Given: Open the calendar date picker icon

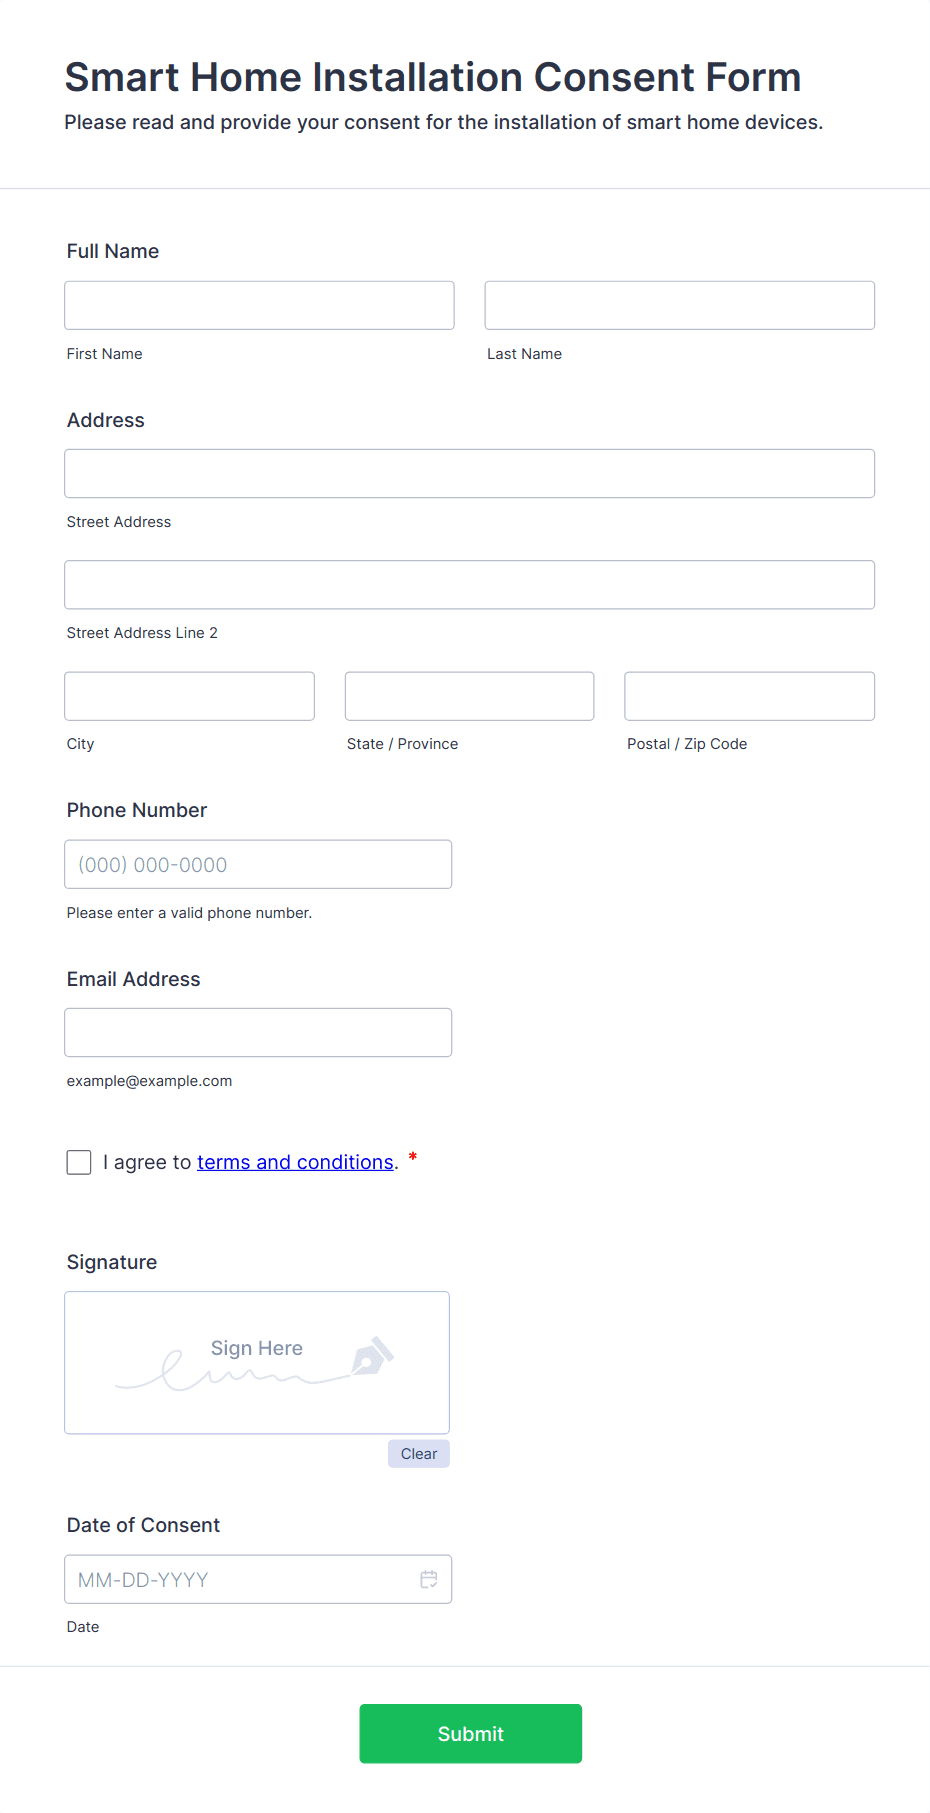Looking at the screenshot, I should 428,1579.
